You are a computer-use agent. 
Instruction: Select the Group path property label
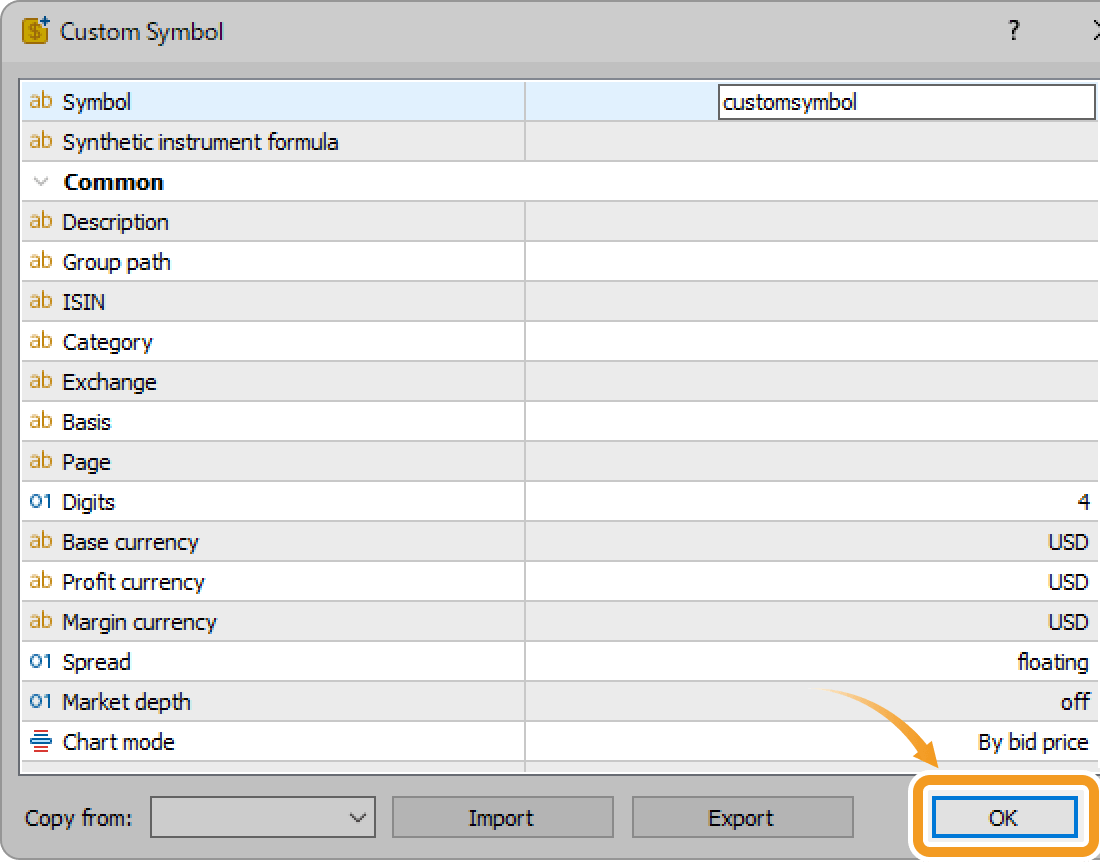coord(116,262)
